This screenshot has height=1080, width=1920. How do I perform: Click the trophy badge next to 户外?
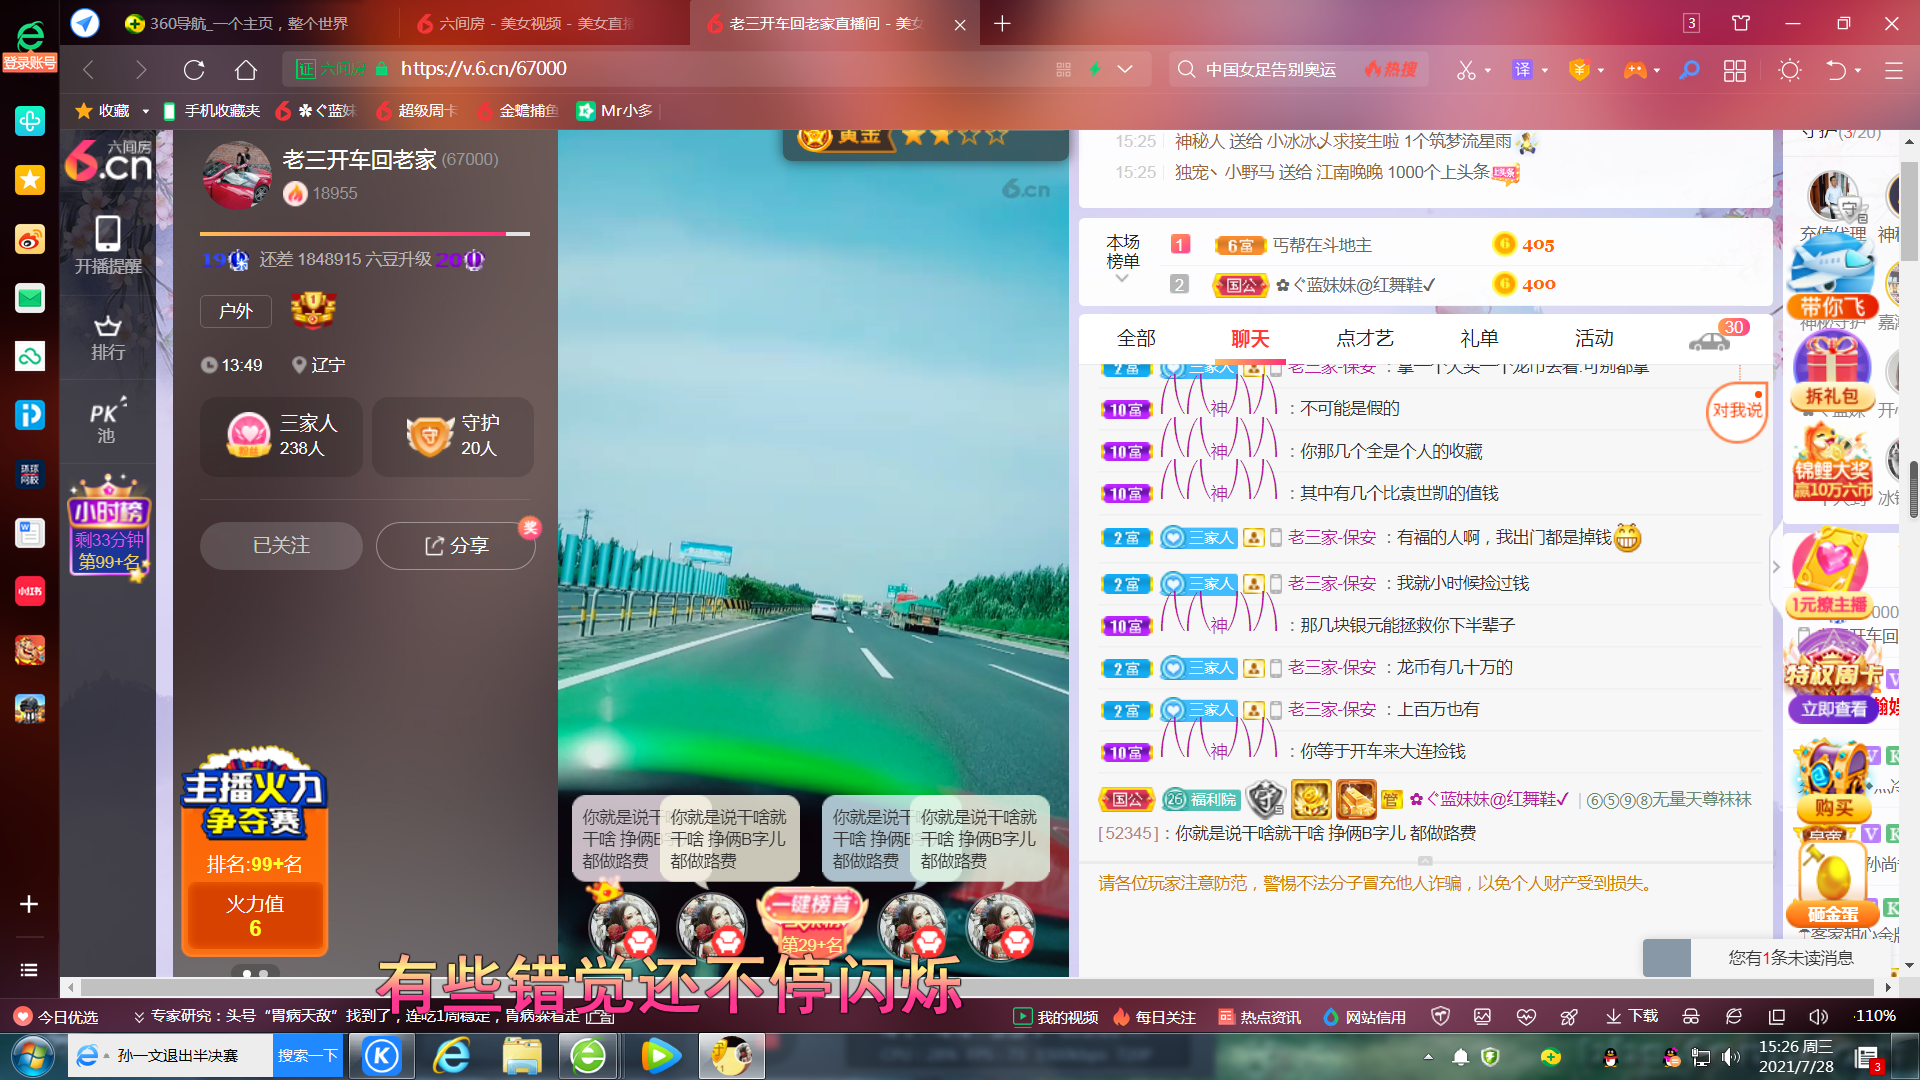pos(313,311)
